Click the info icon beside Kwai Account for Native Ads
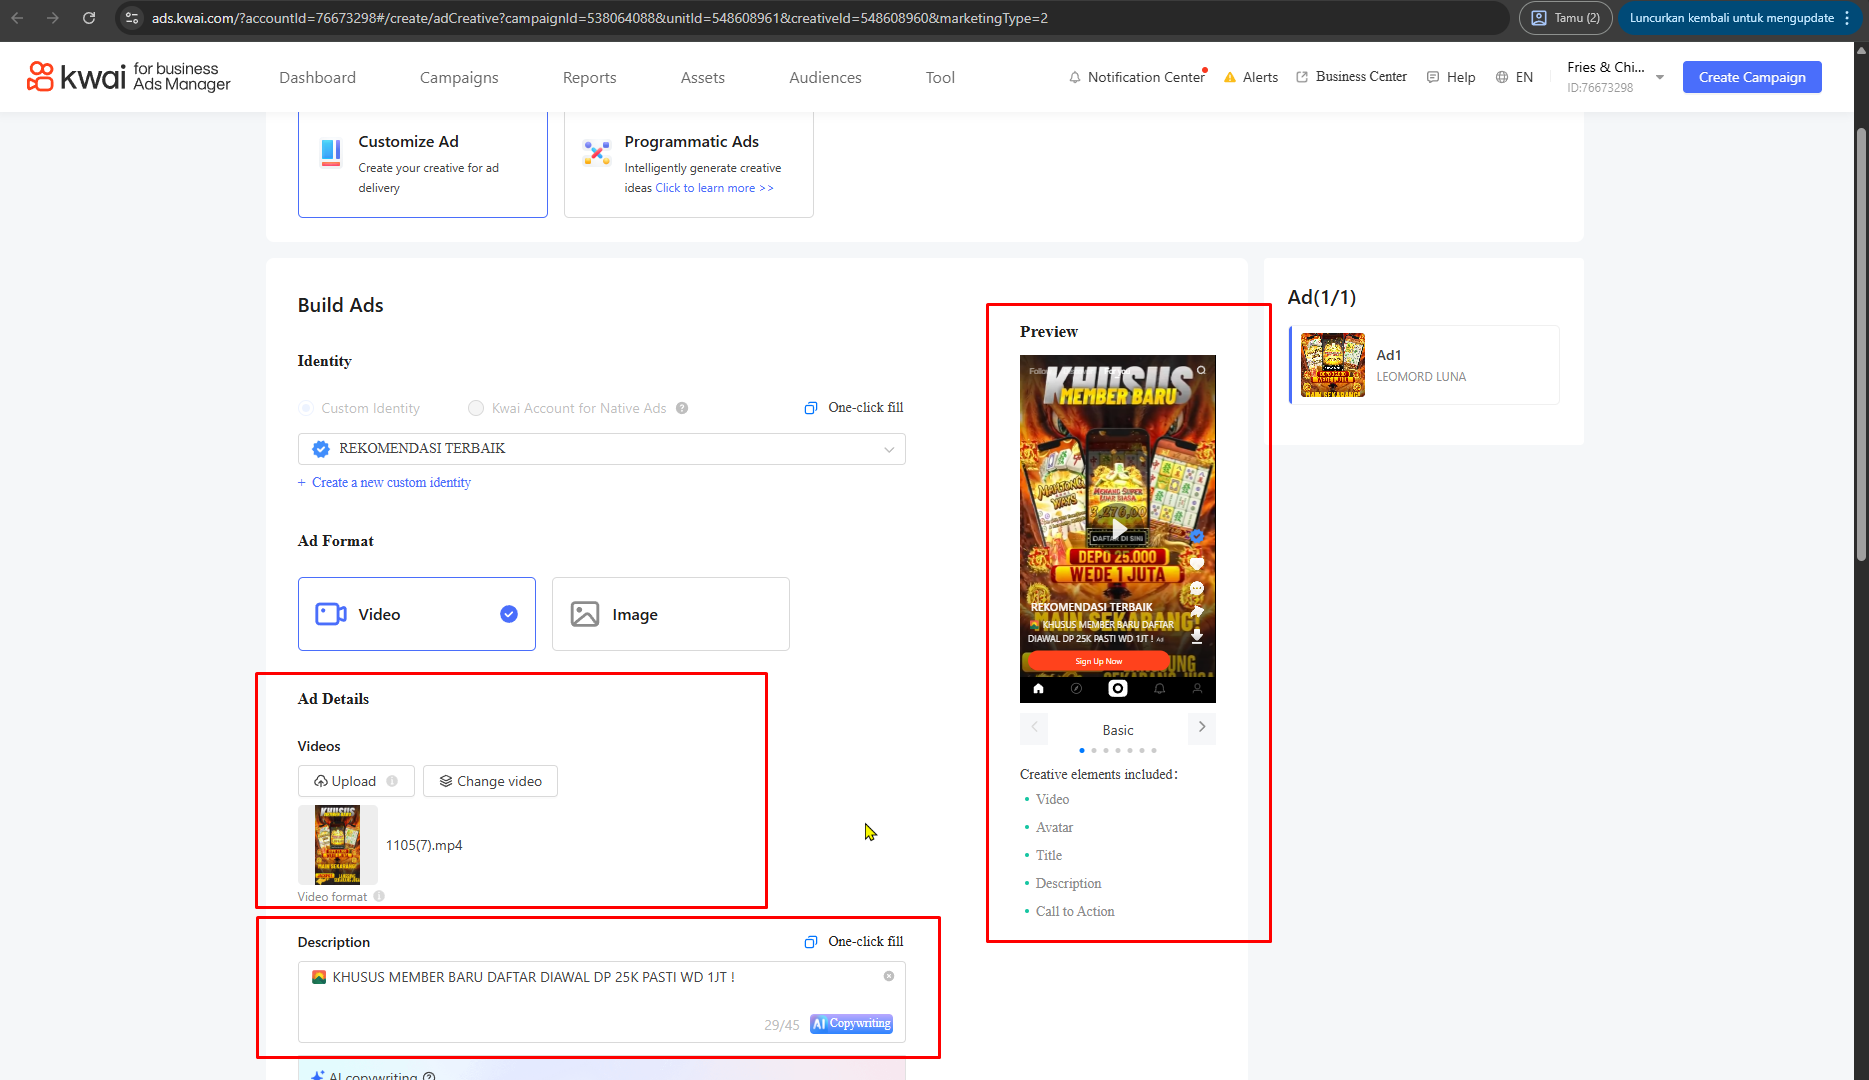Screen dimensions: 1869x1080 (682, 408)
